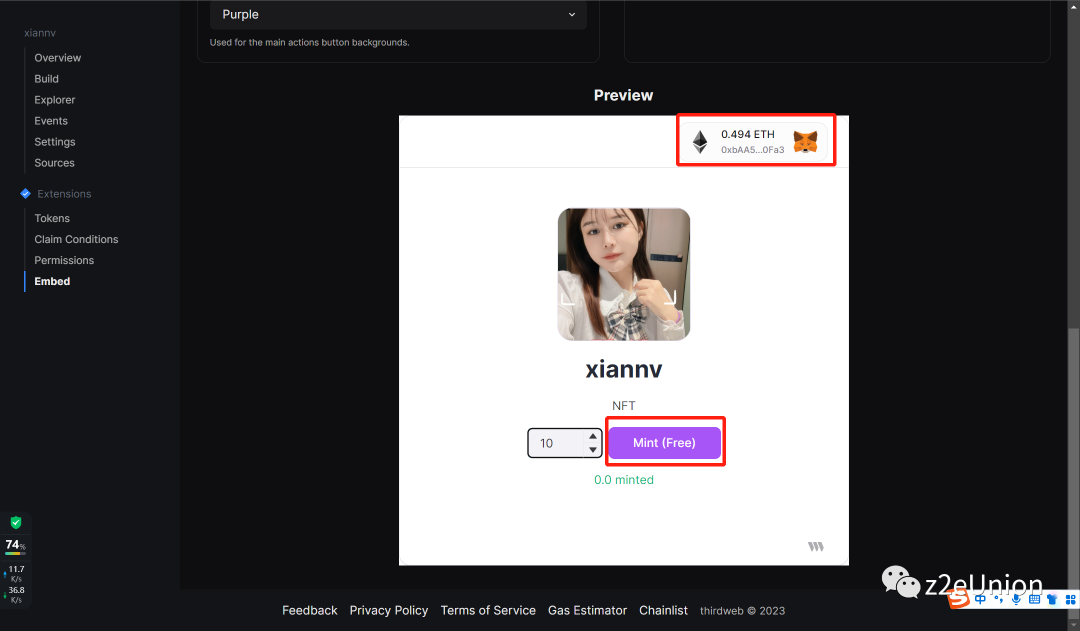The width and height of the screenshot is (1080, 631).
Task: Click the xiannv NFT thumbnail image
Action: (x=623, y=274)
